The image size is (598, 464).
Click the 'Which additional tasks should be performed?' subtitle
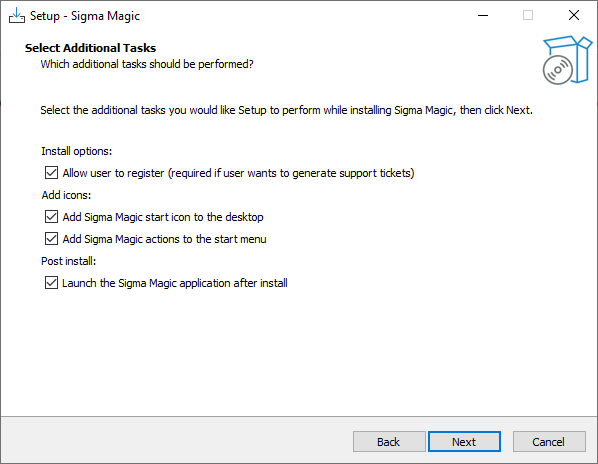[x=147, y=64]
